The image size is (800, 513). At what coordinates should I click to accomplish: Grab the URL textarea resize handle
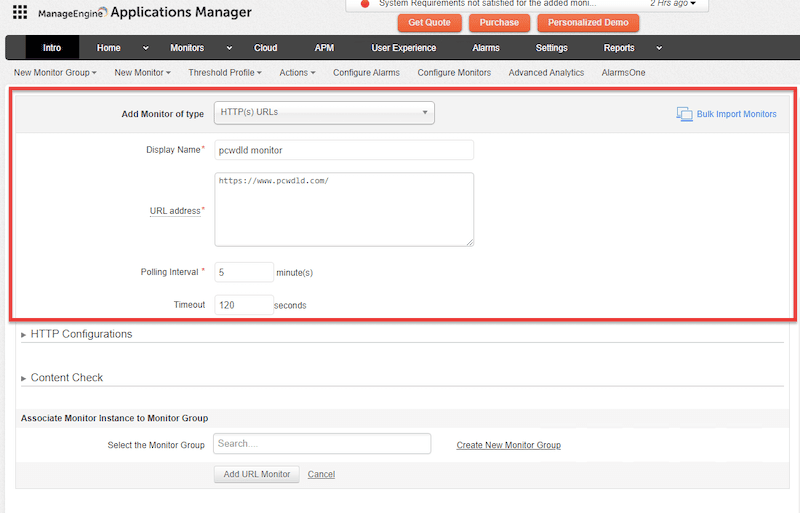tap(470, 242)
